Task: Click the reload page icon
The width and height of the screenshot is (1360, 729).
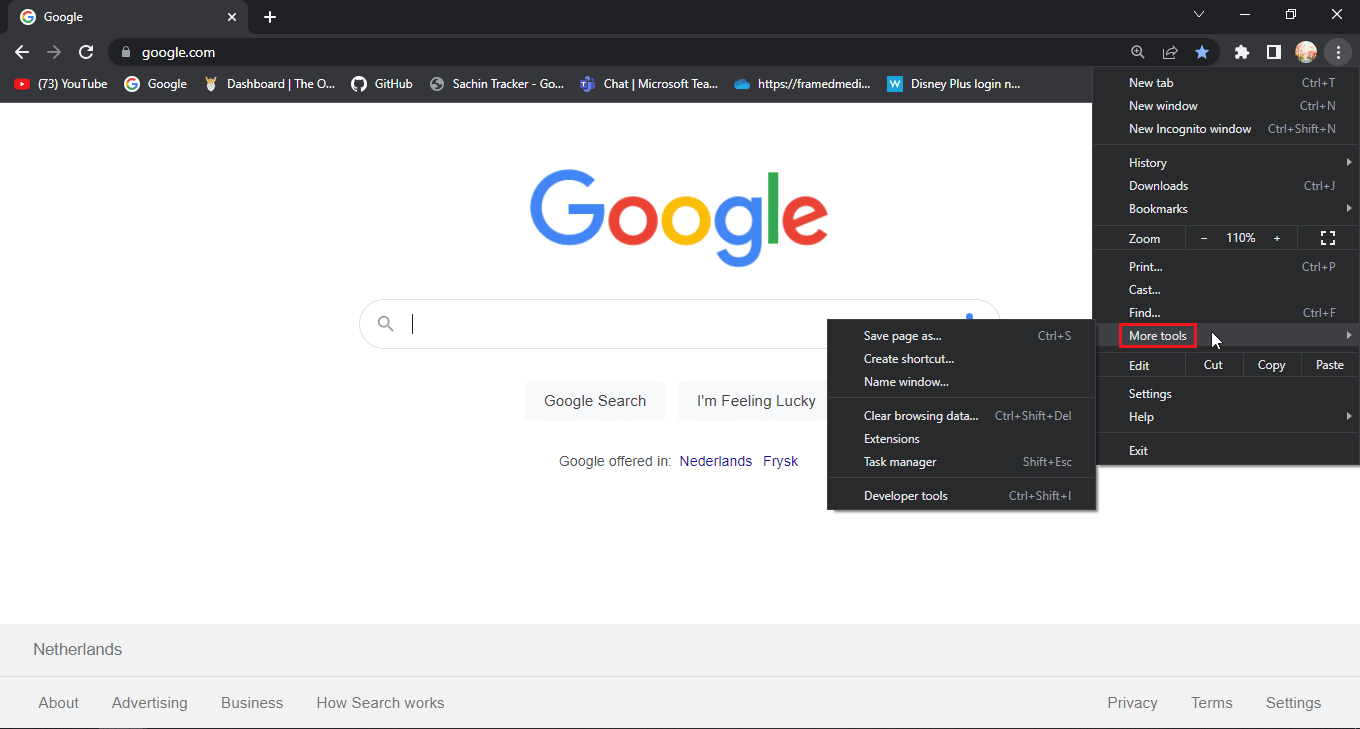Action: pos(86,52)
